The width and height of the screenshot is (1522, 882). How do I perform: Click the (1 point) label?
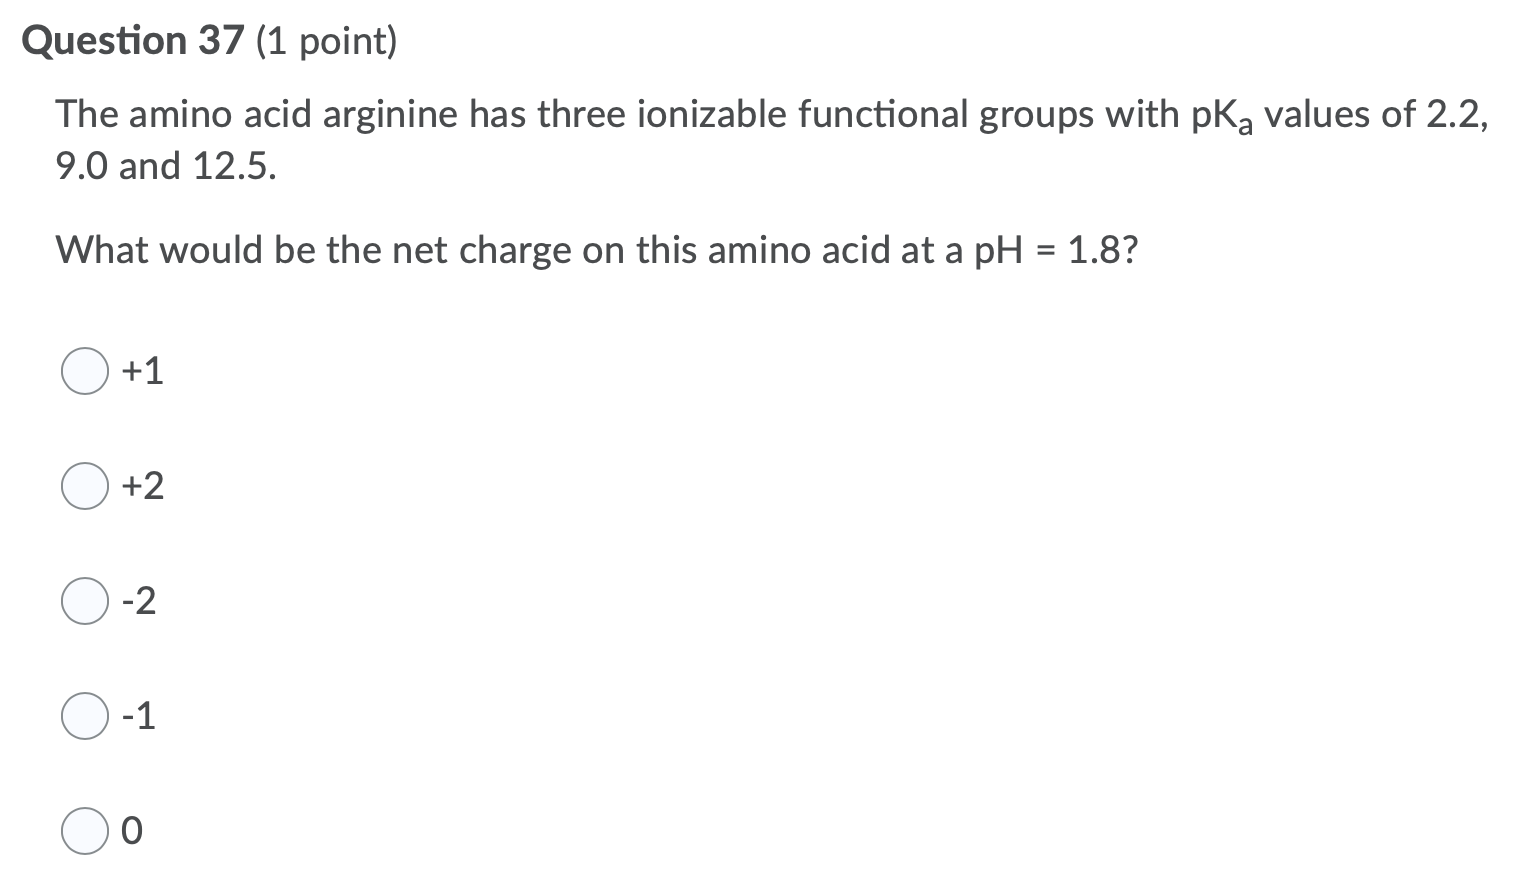tap(322, 42)
